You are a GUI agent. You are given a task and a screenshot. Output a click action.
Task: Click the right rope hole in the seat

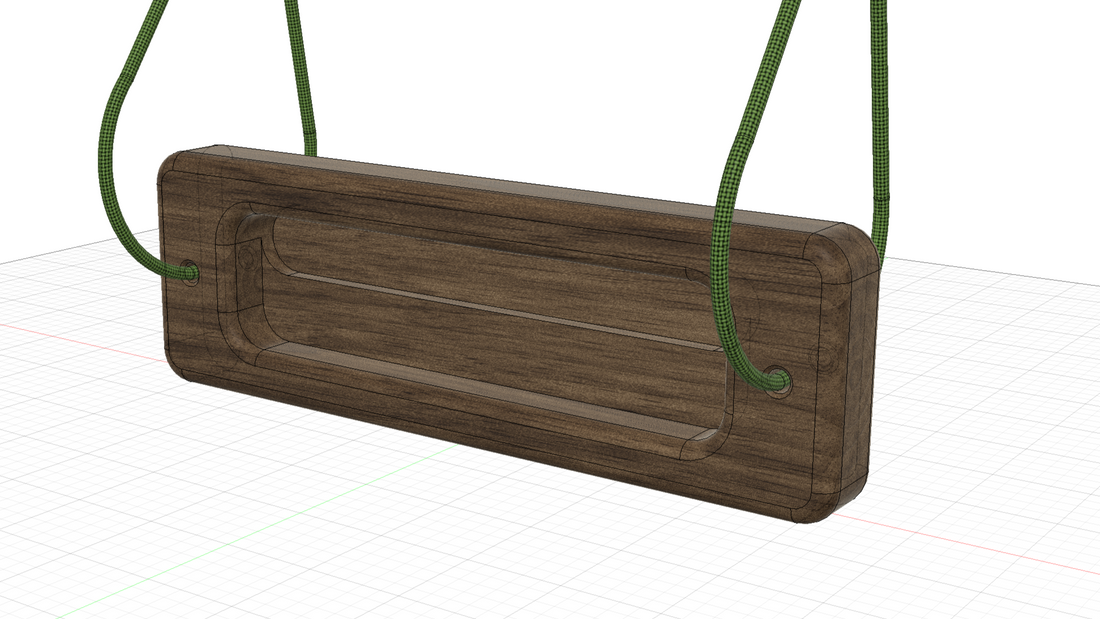click(x=779, y=379)
